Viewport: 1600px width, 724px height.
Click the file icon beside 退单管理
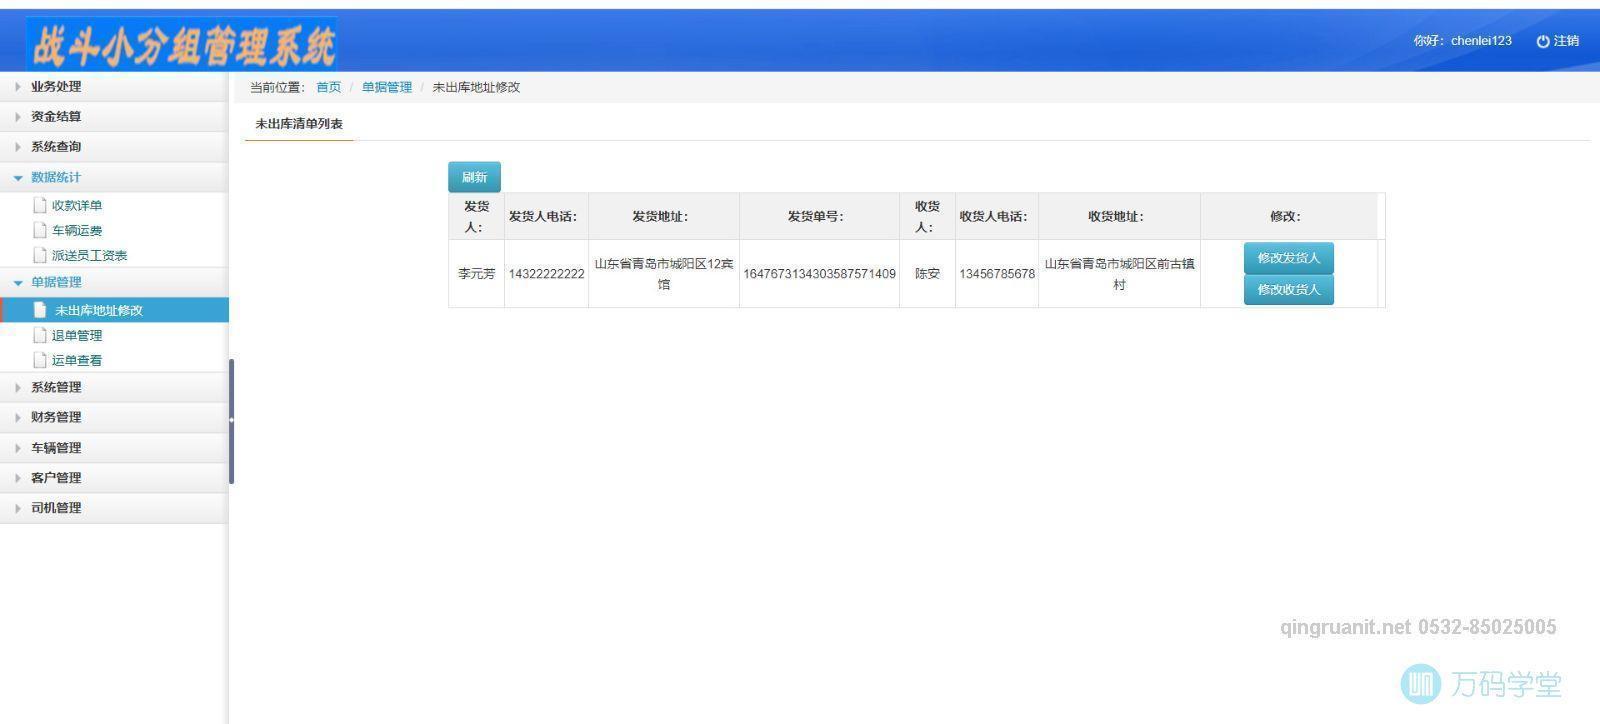(40, 335)
